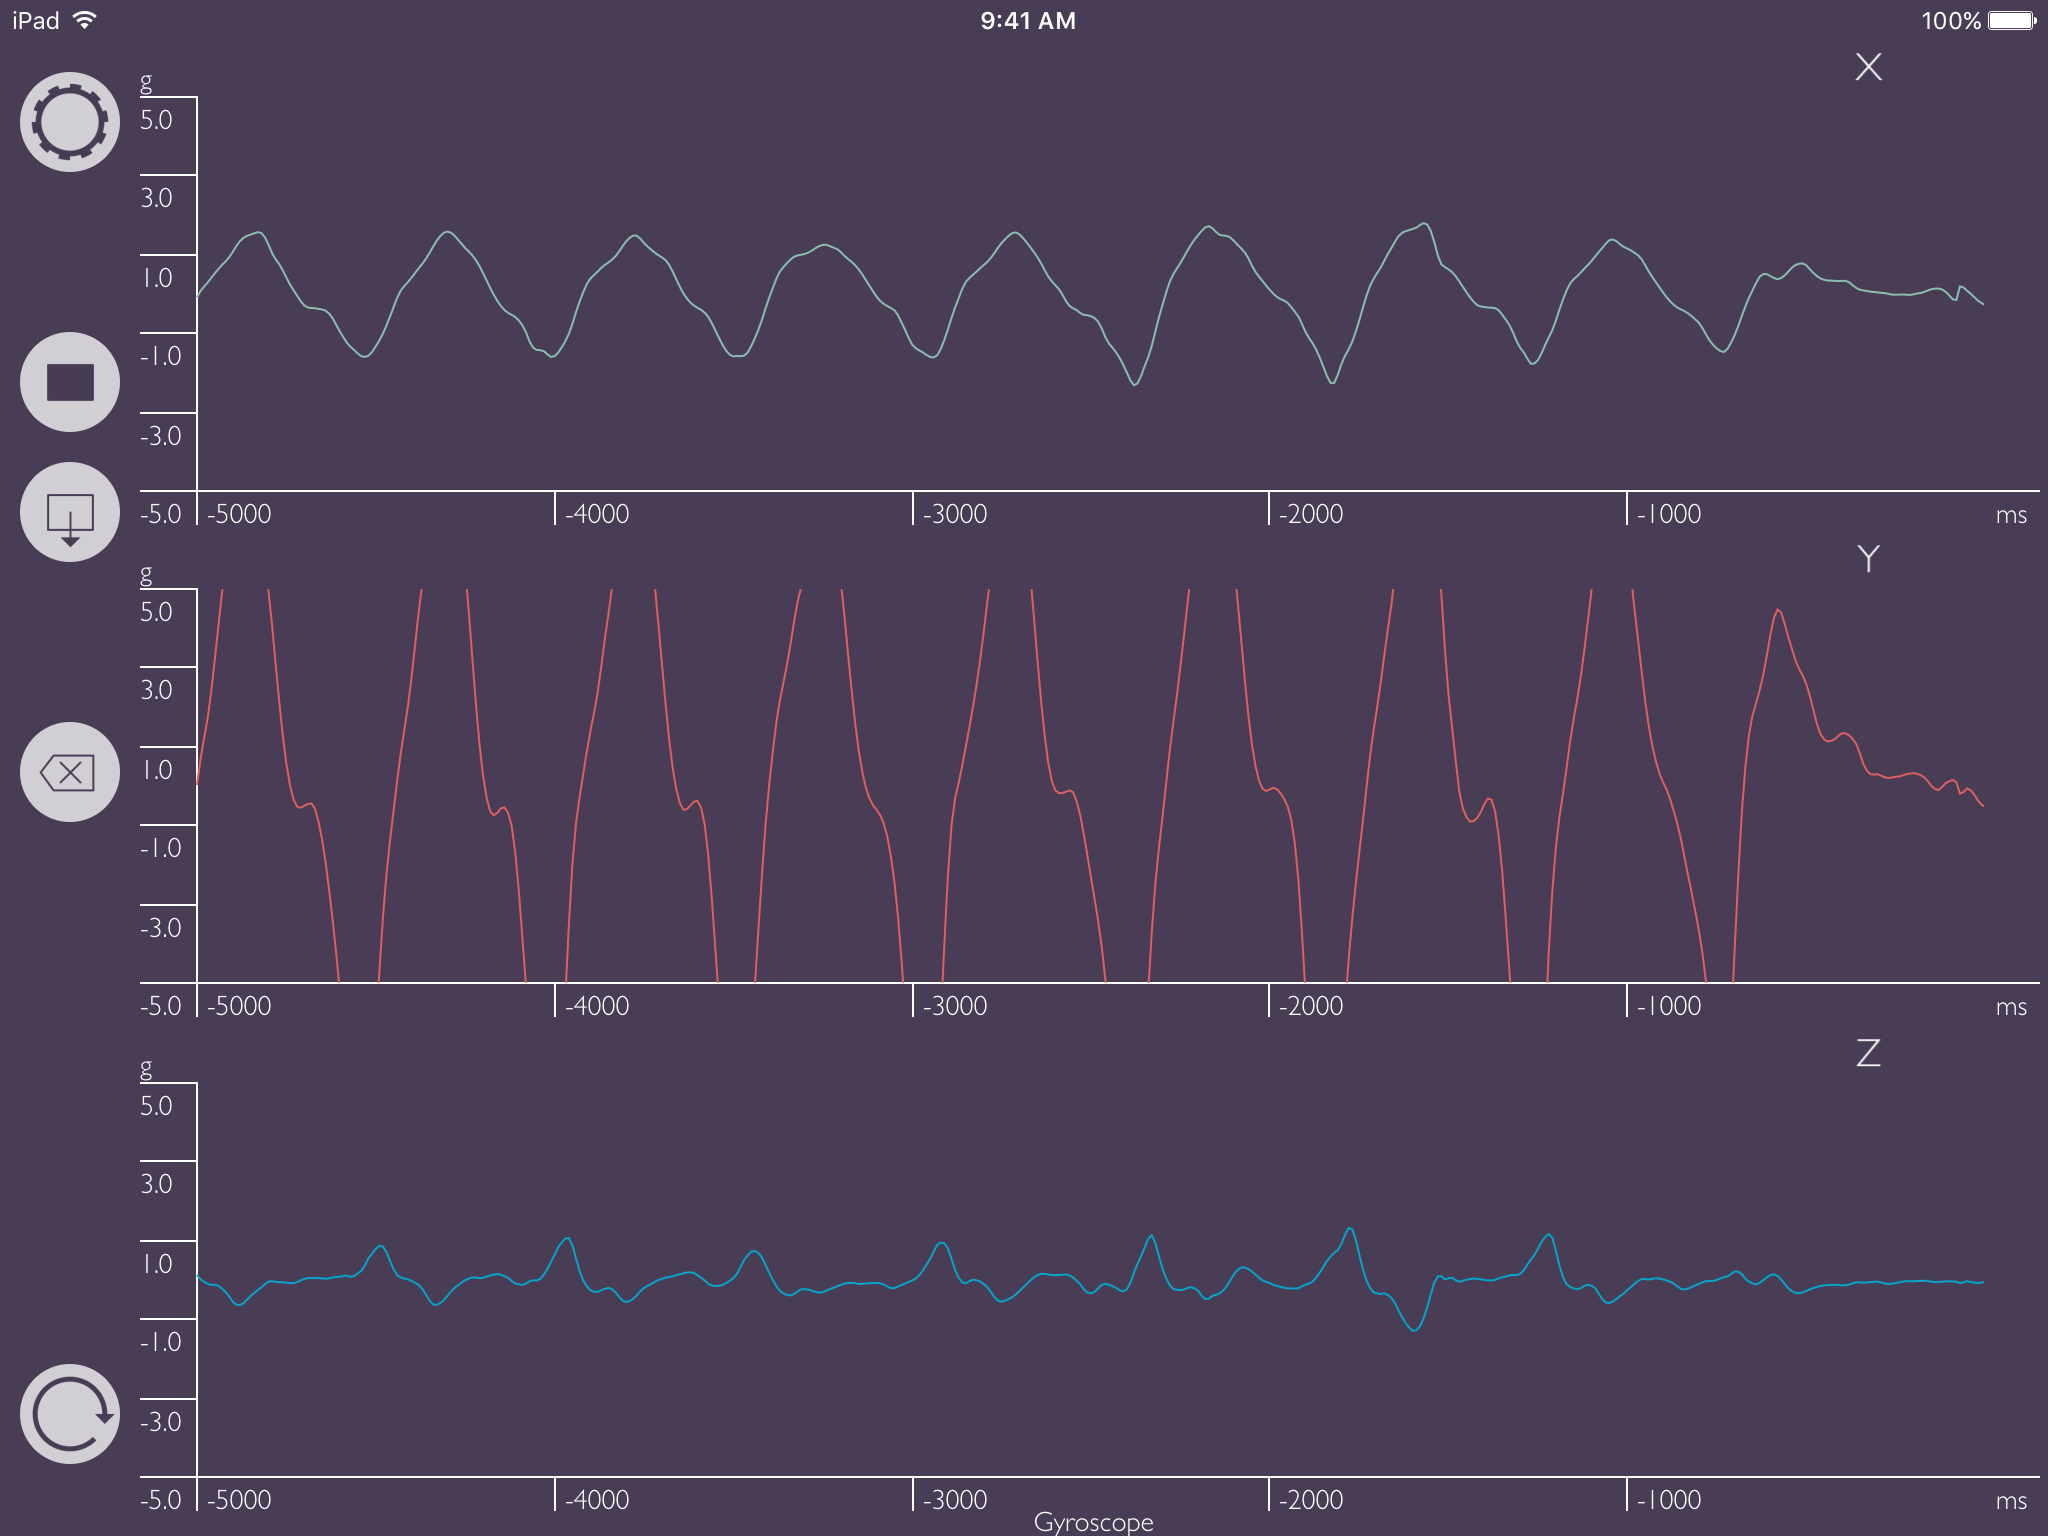Select the X axis label

tap(1868, 67)
